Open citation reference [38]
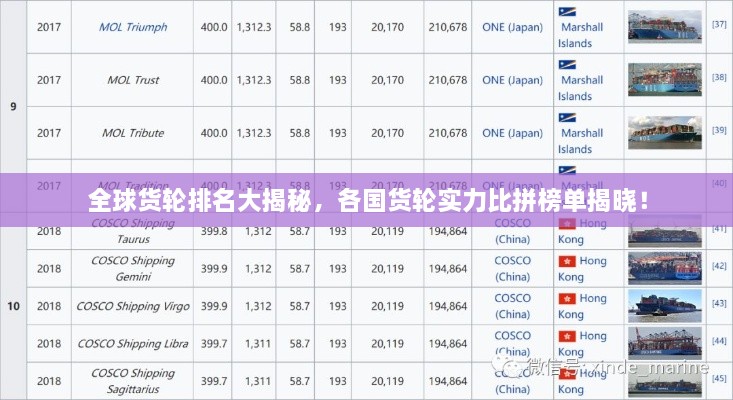The image size is (733, 400). point(719,77)
